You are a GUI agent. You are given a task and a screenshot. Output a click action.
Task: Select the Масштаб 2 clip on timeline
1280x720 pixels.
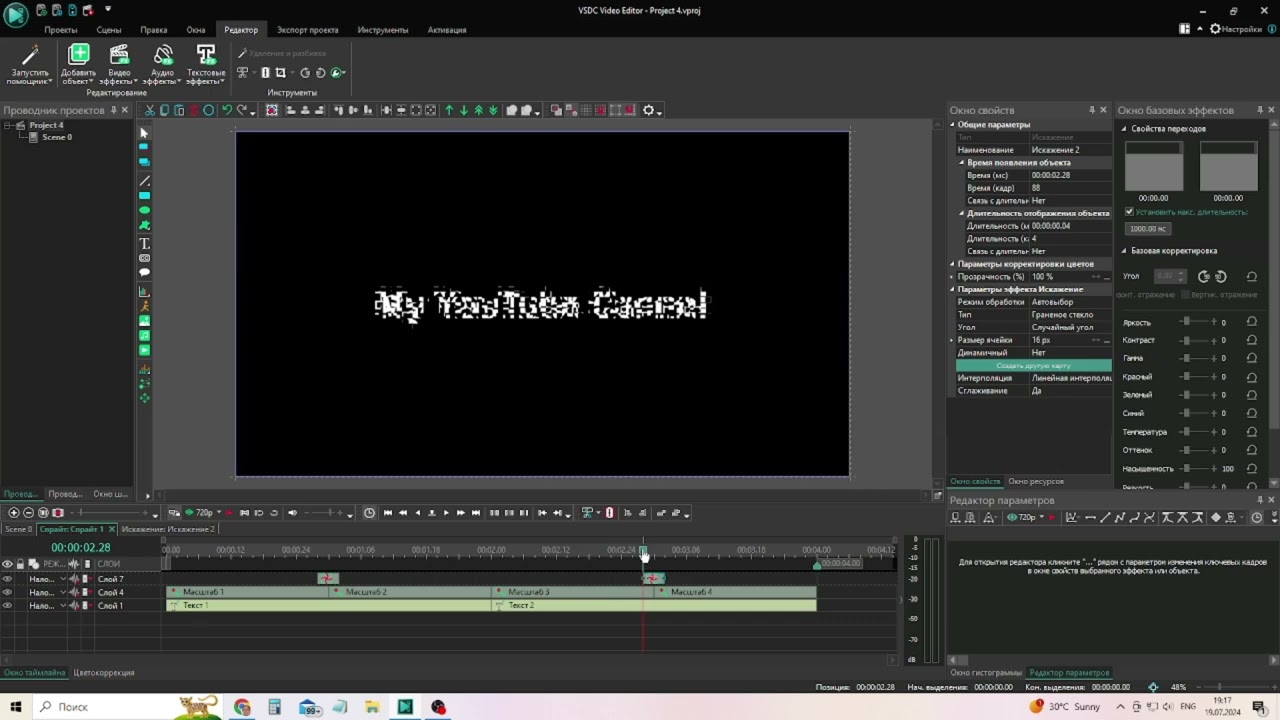coord(410,592)
